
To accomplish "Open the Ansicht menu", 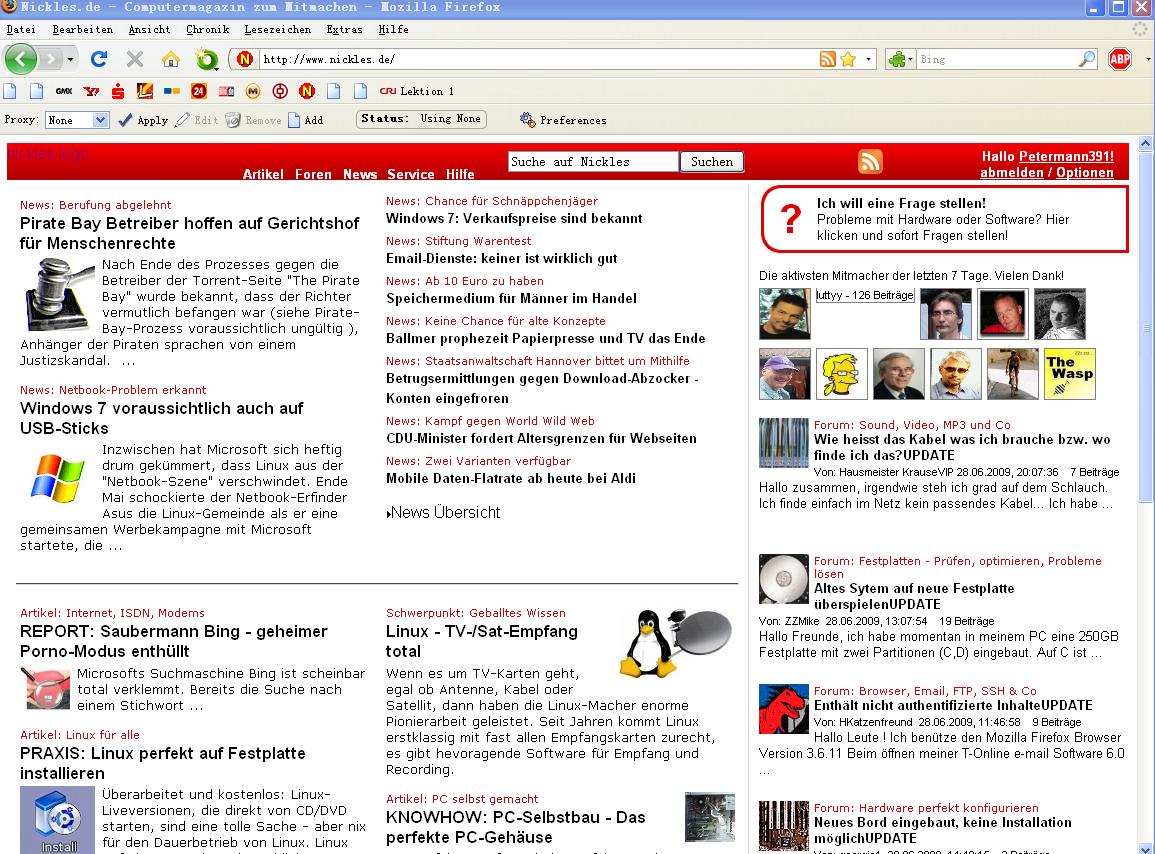I will coord(149,29).
